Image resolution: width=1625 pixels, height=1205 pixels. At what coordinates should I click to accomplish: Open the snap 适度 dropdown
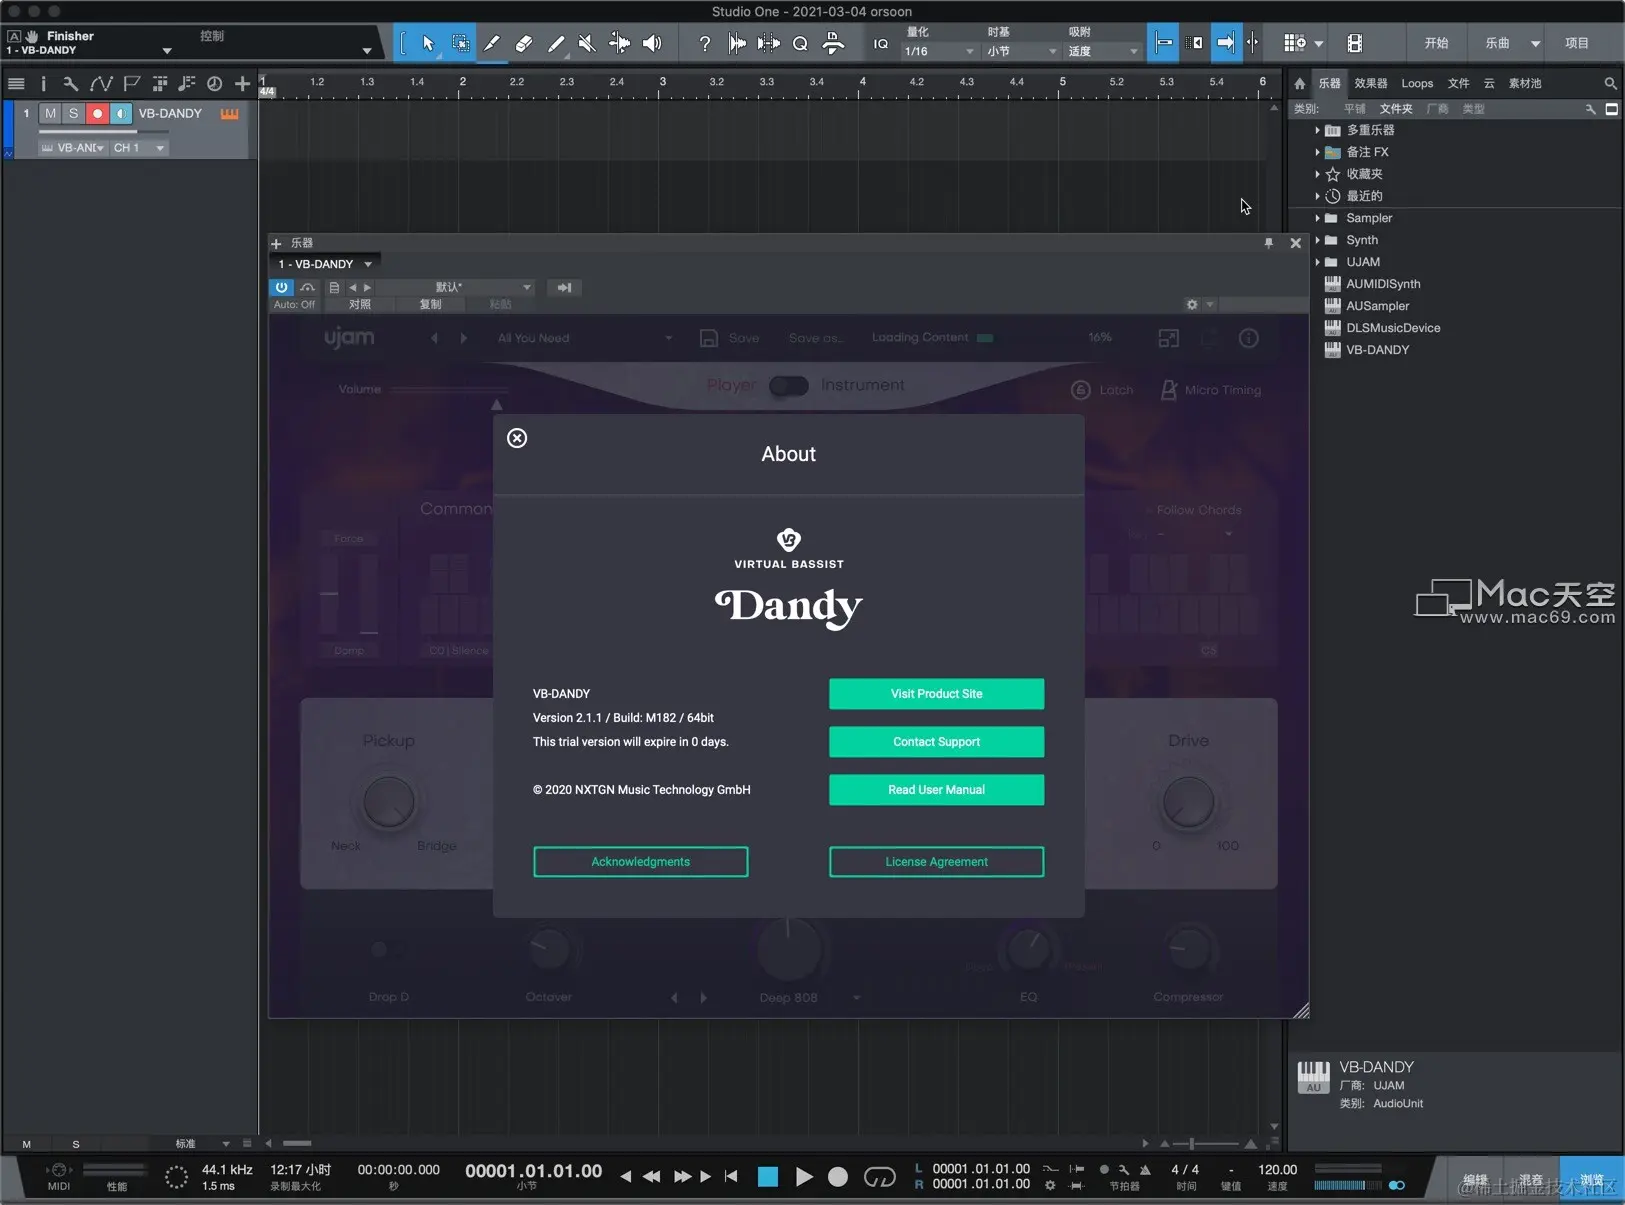coord(1103,51)
